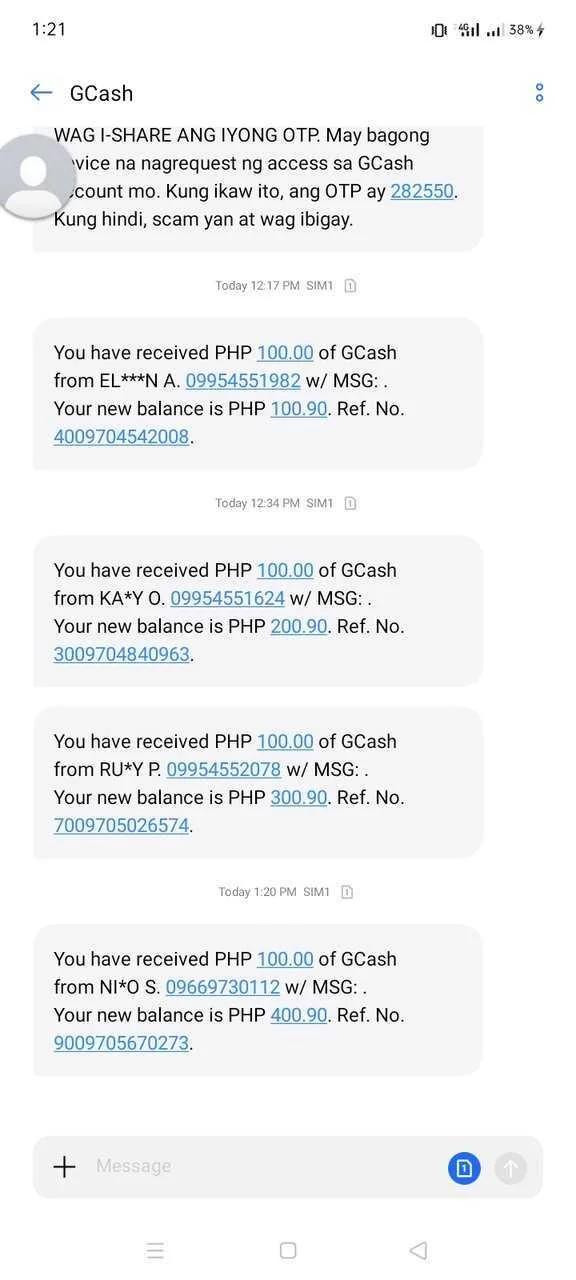576x1280 pixels.
Task: Tap the plus attachment icon
Action: click(x=64, y=1166)
